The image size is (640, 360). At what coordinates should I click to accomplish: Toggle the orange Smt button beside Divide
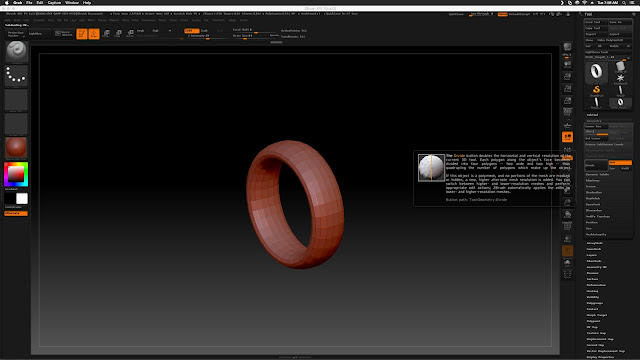pyautogui.click(x=620, y=162)
